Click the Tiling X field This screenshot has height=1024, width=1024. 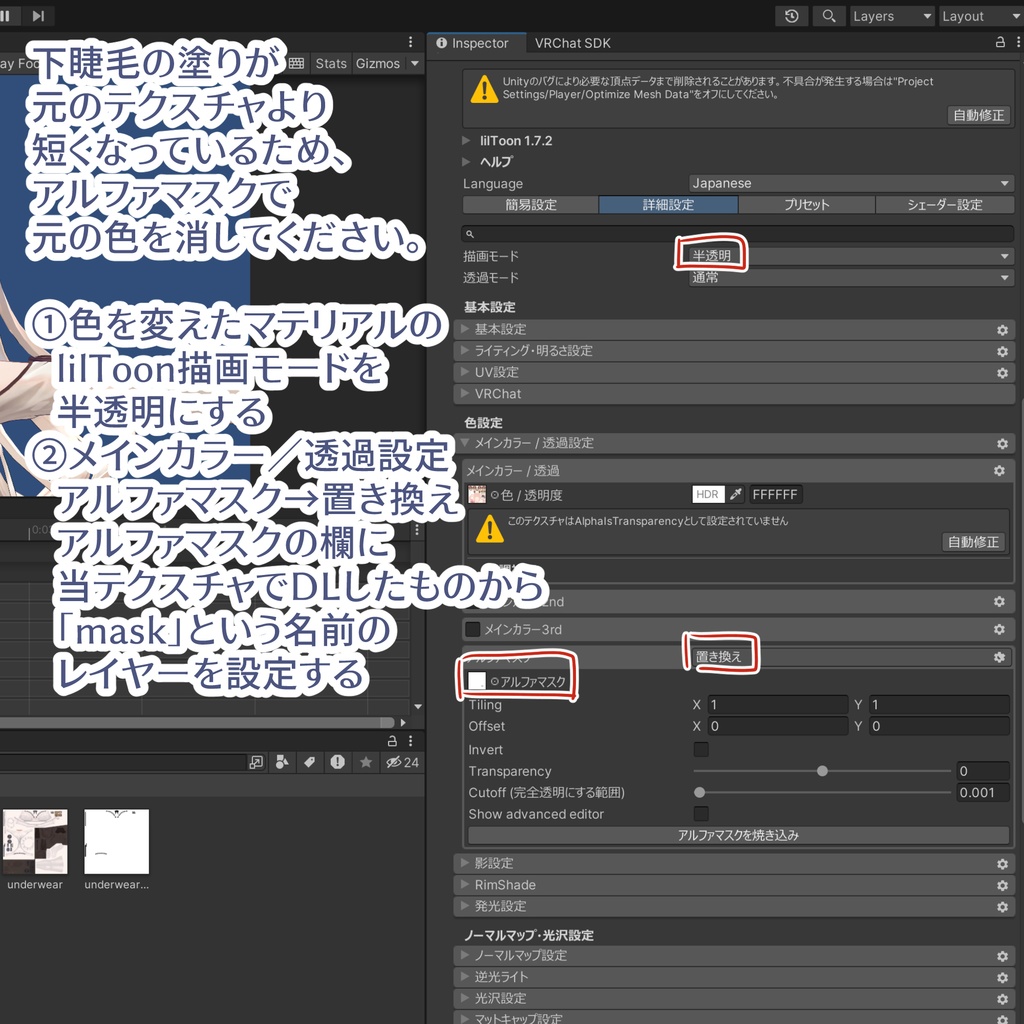[x=777, y=705]
